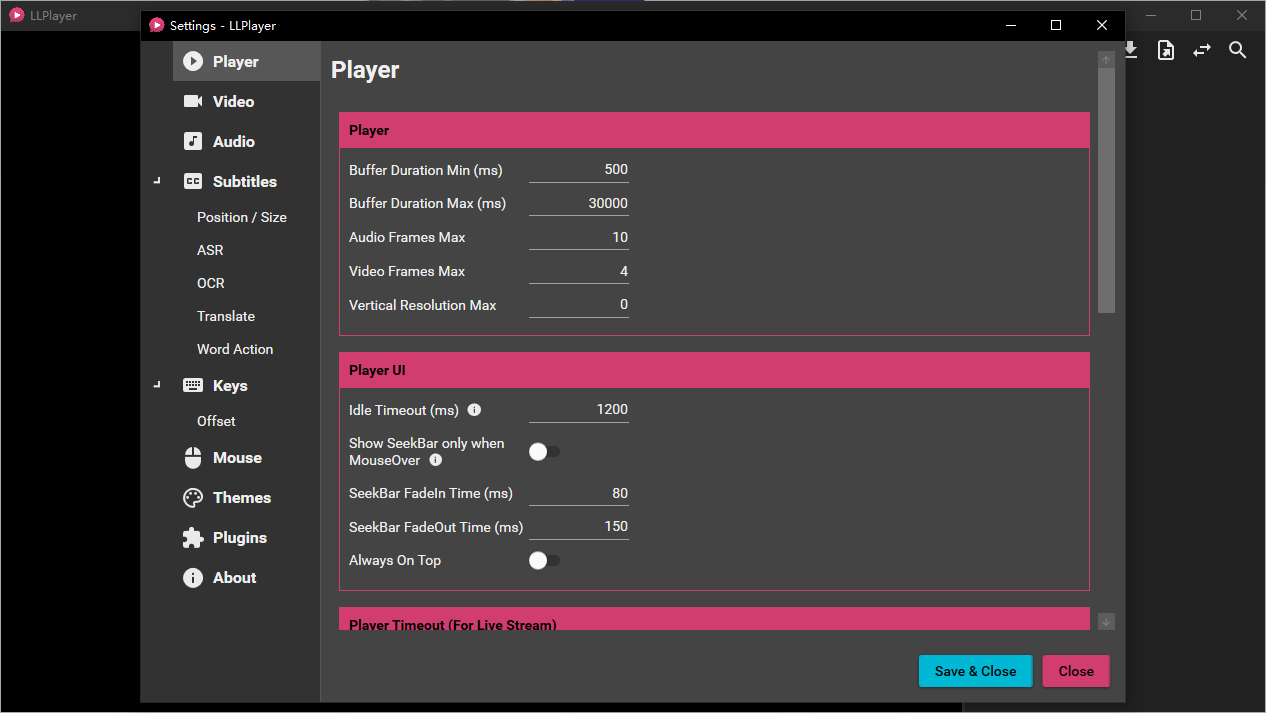Click info icon next to Show SeekBar MouseOver
Viewport: 1266px width, 713px height.
click(435, 460)
